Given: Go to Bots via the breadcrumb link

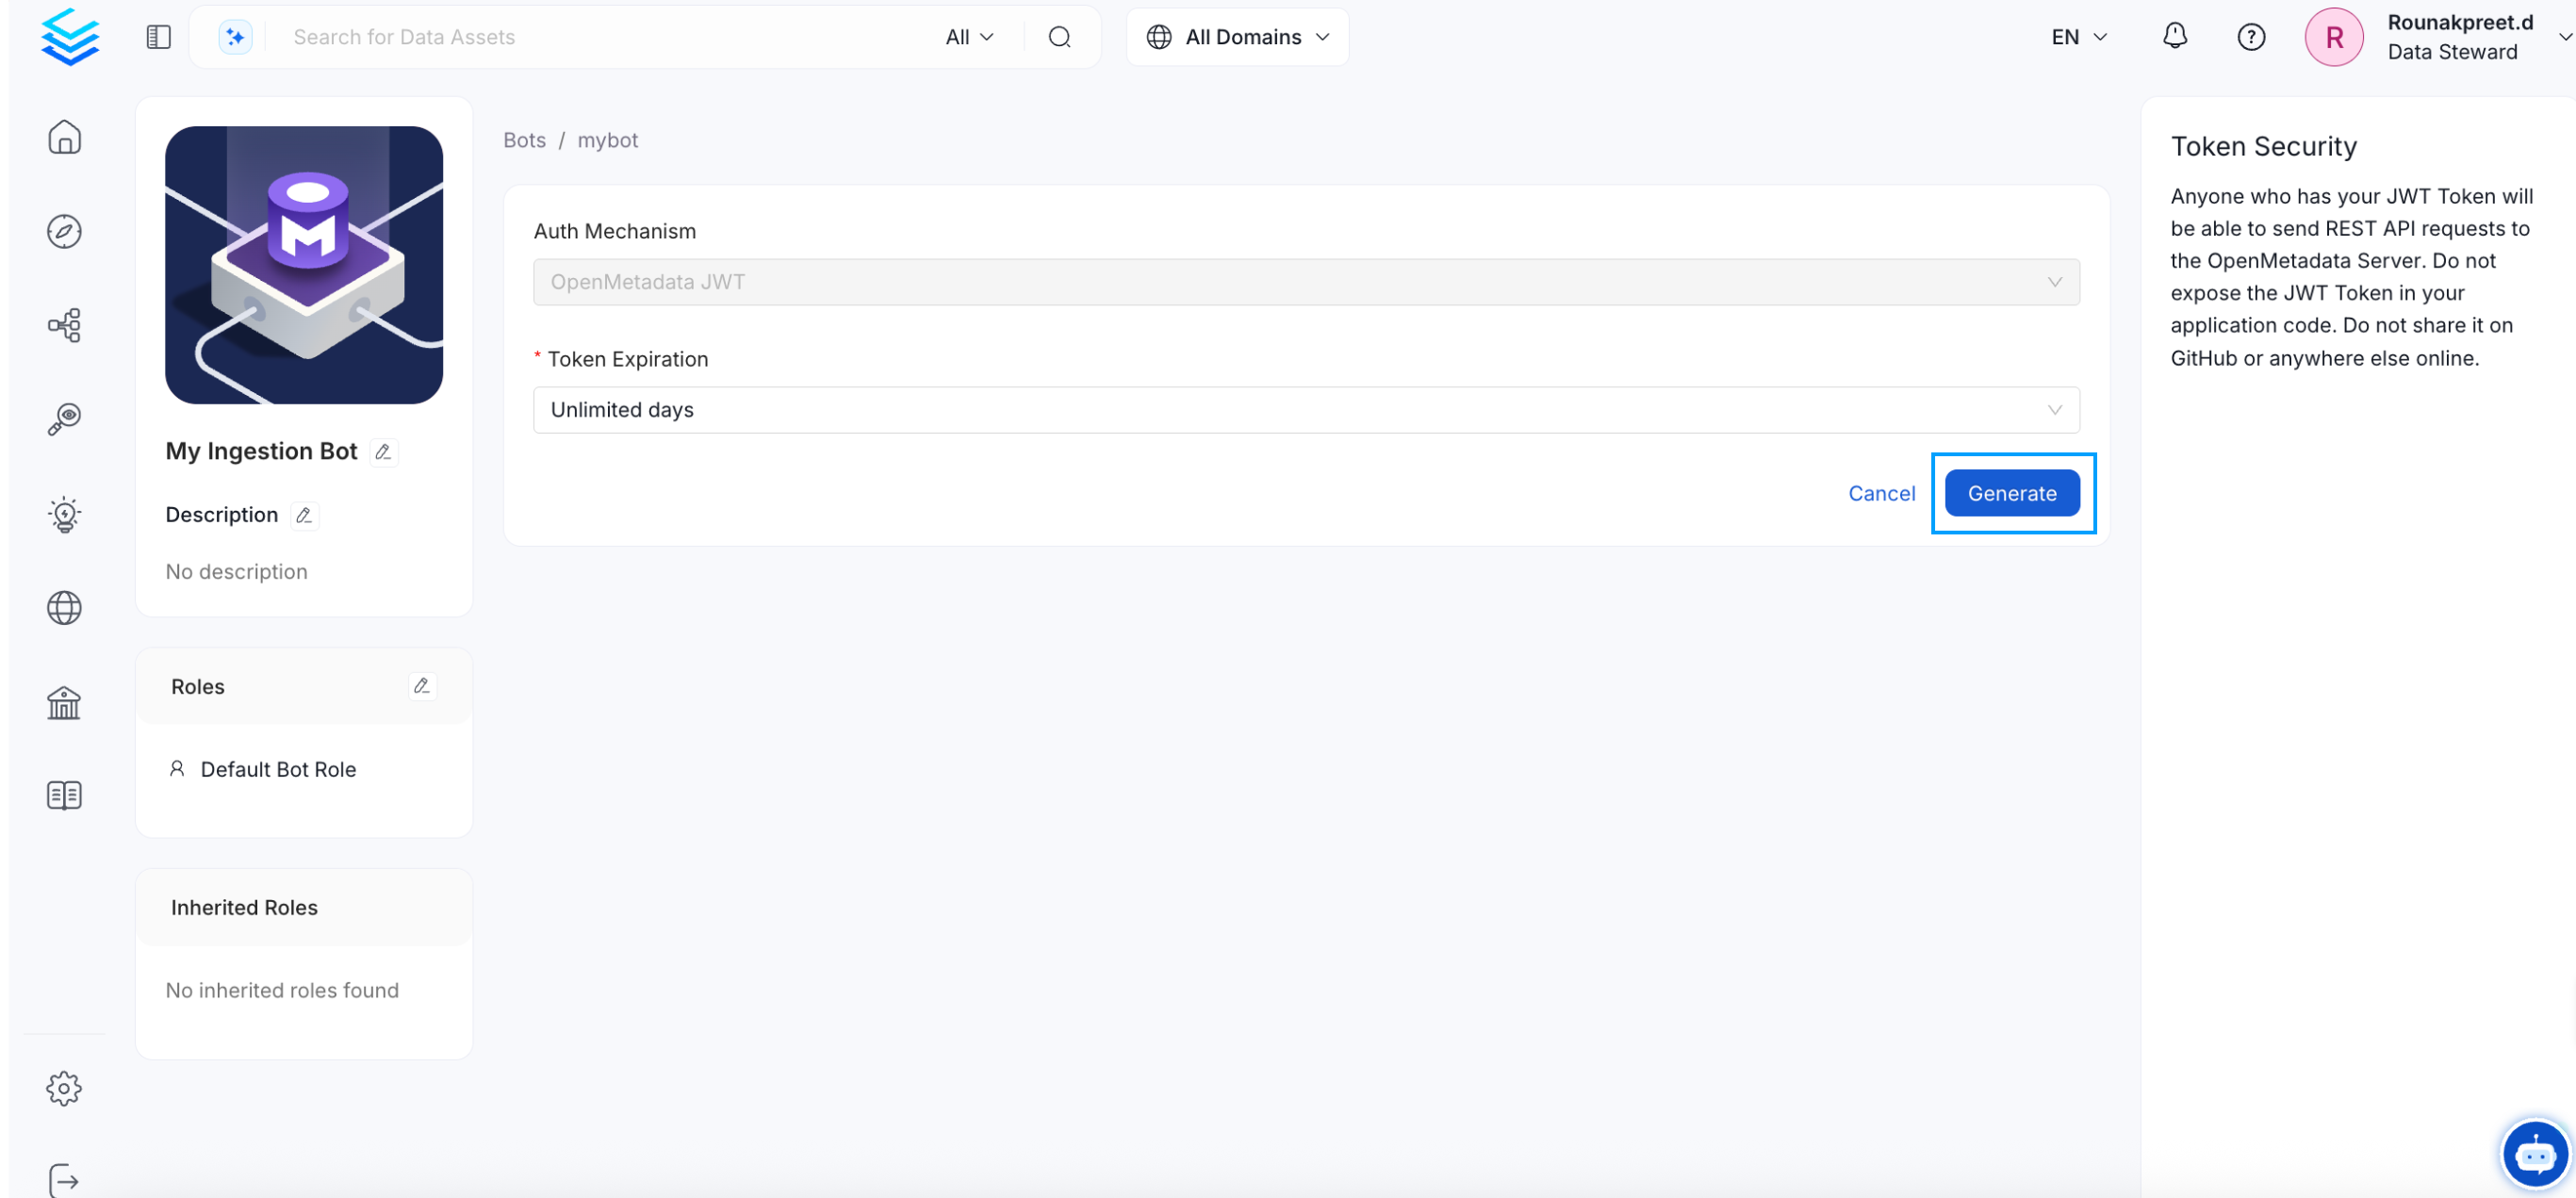Looking at the screenshot, I should point(524,140).
